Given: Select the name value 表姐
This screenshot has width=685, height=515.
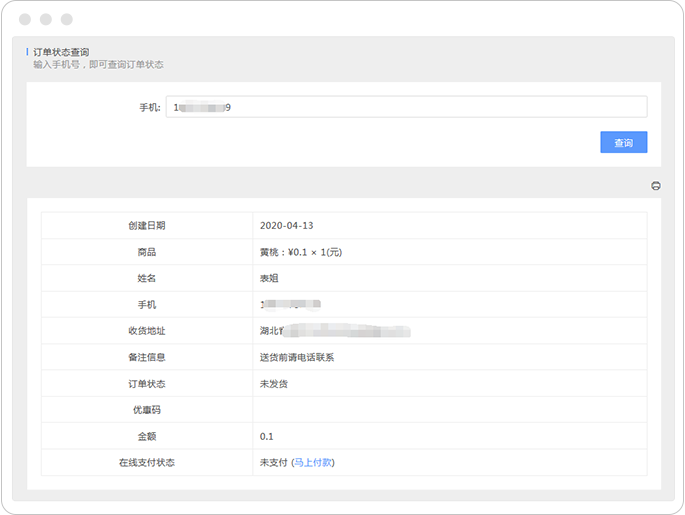Looking at the screenshot, I should coord(269,278).
